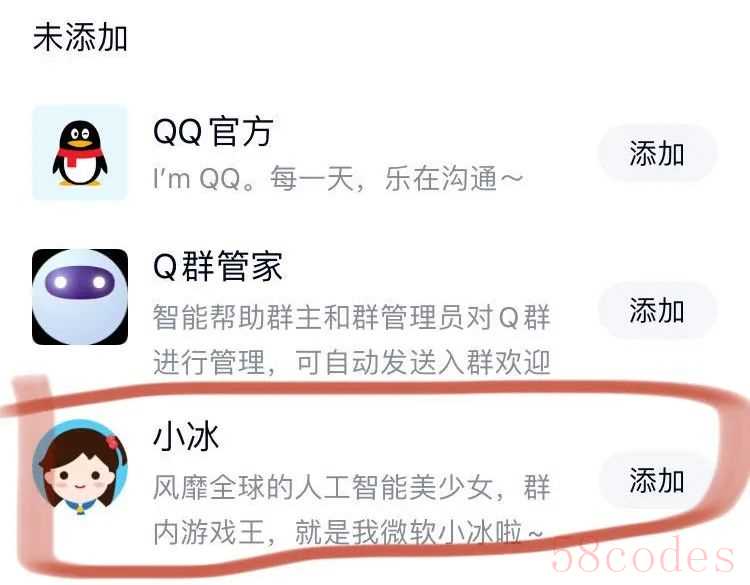This screenshot has width=750, height=585.
Task: Click the red hand-drawn outline around 小冰
Action: coord(375,475)
